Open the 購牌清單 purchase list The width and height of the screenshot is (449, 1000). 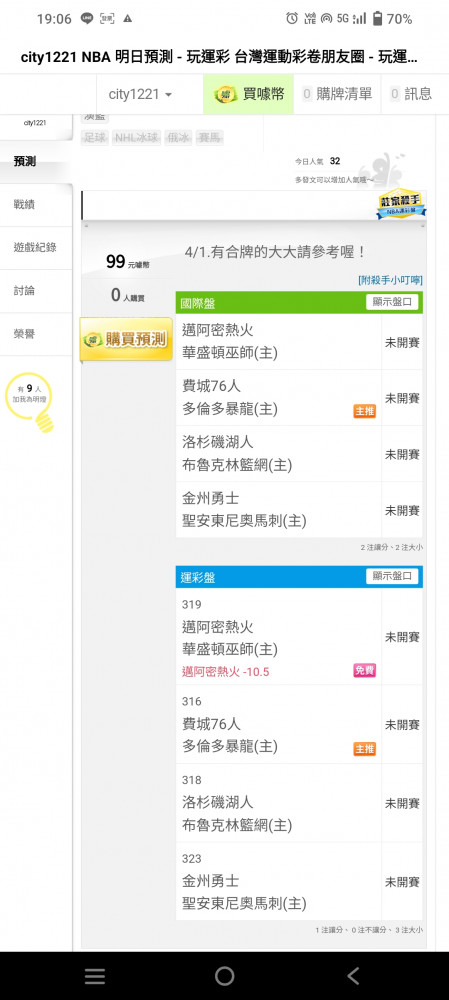tap(337, 94)
